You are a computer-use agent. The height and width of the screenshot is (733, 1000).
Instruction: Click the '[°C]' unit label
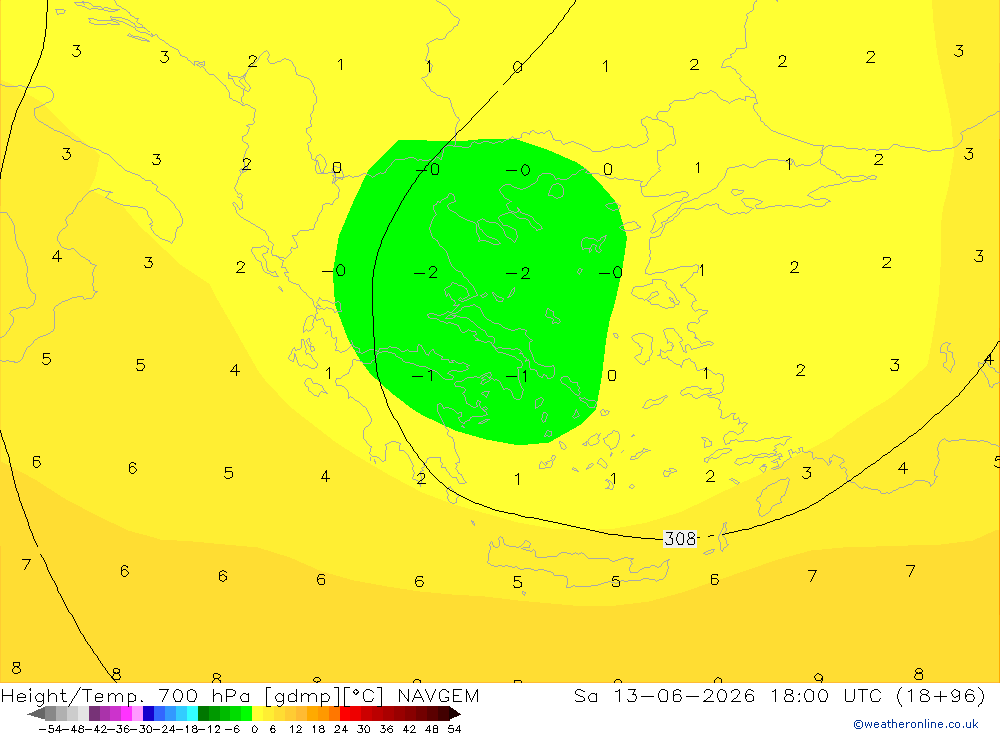pos(364,695)
